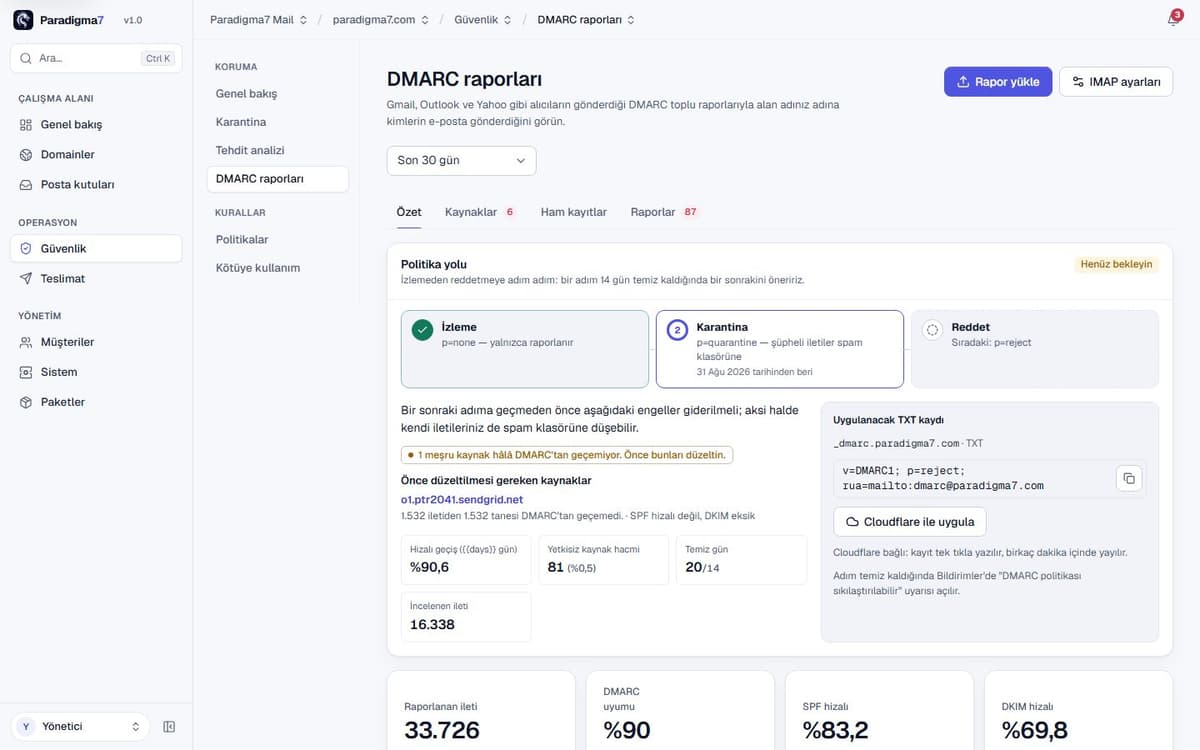1200x750 pixels.
Task: Open IMAP ayarları settings
Action: [1116, 82]
